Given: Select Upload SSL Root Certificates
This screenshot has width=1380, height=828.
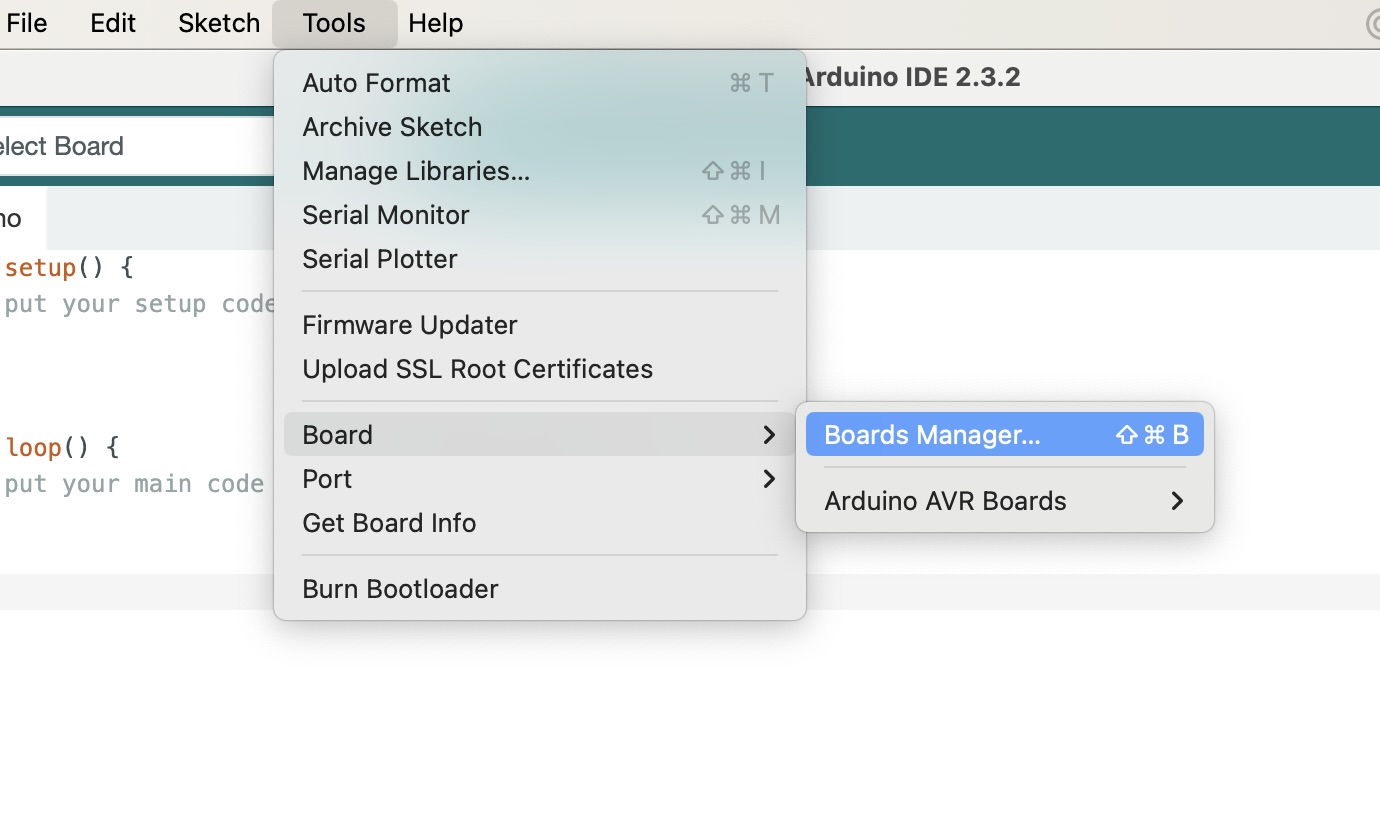Looking at the screenshot, I should click(x=540, y=369).
